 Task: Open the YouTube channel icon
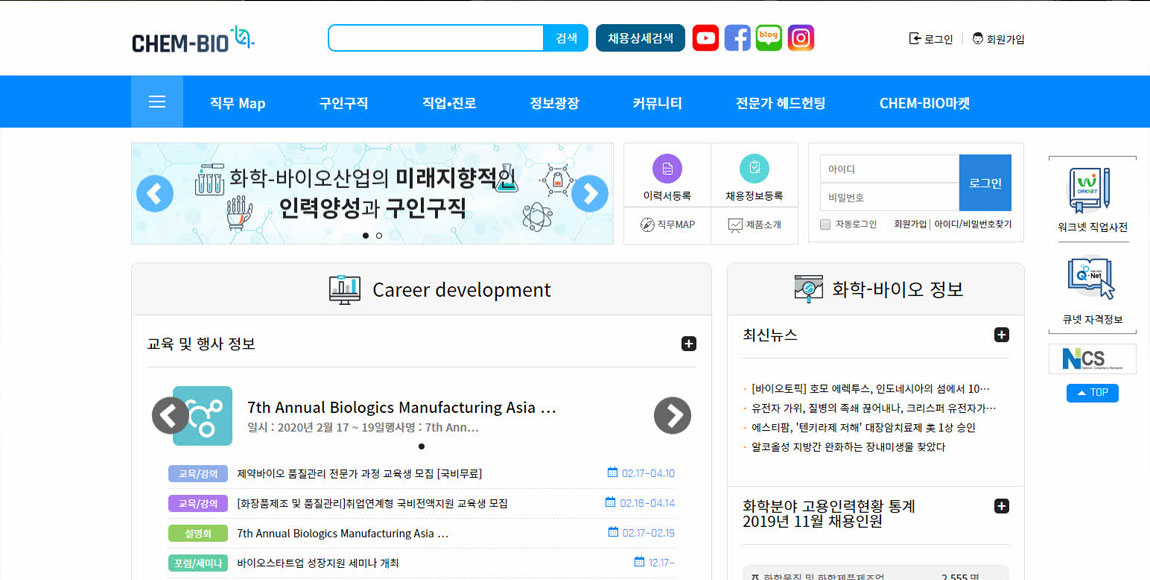coord(705,38)
